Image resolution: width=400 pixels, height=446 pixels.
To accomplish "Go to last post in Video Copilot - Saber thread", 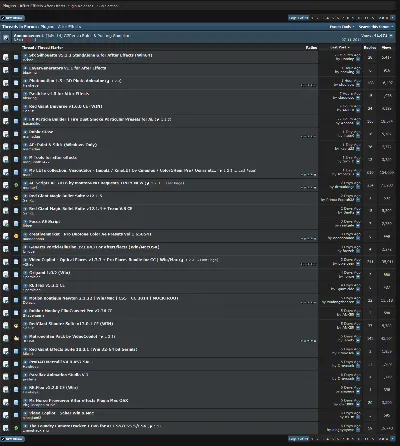I will [x=358, y=417].
